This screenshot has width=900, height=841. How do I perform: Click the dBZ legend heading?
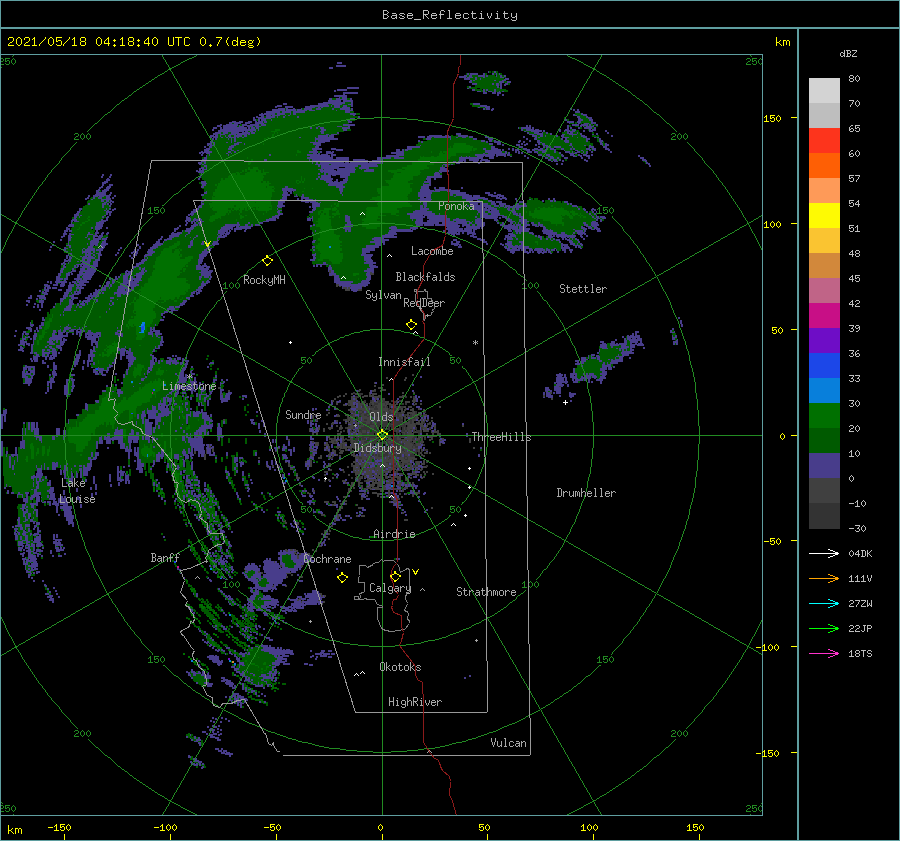pyautogui.click(x=848, y=54)
